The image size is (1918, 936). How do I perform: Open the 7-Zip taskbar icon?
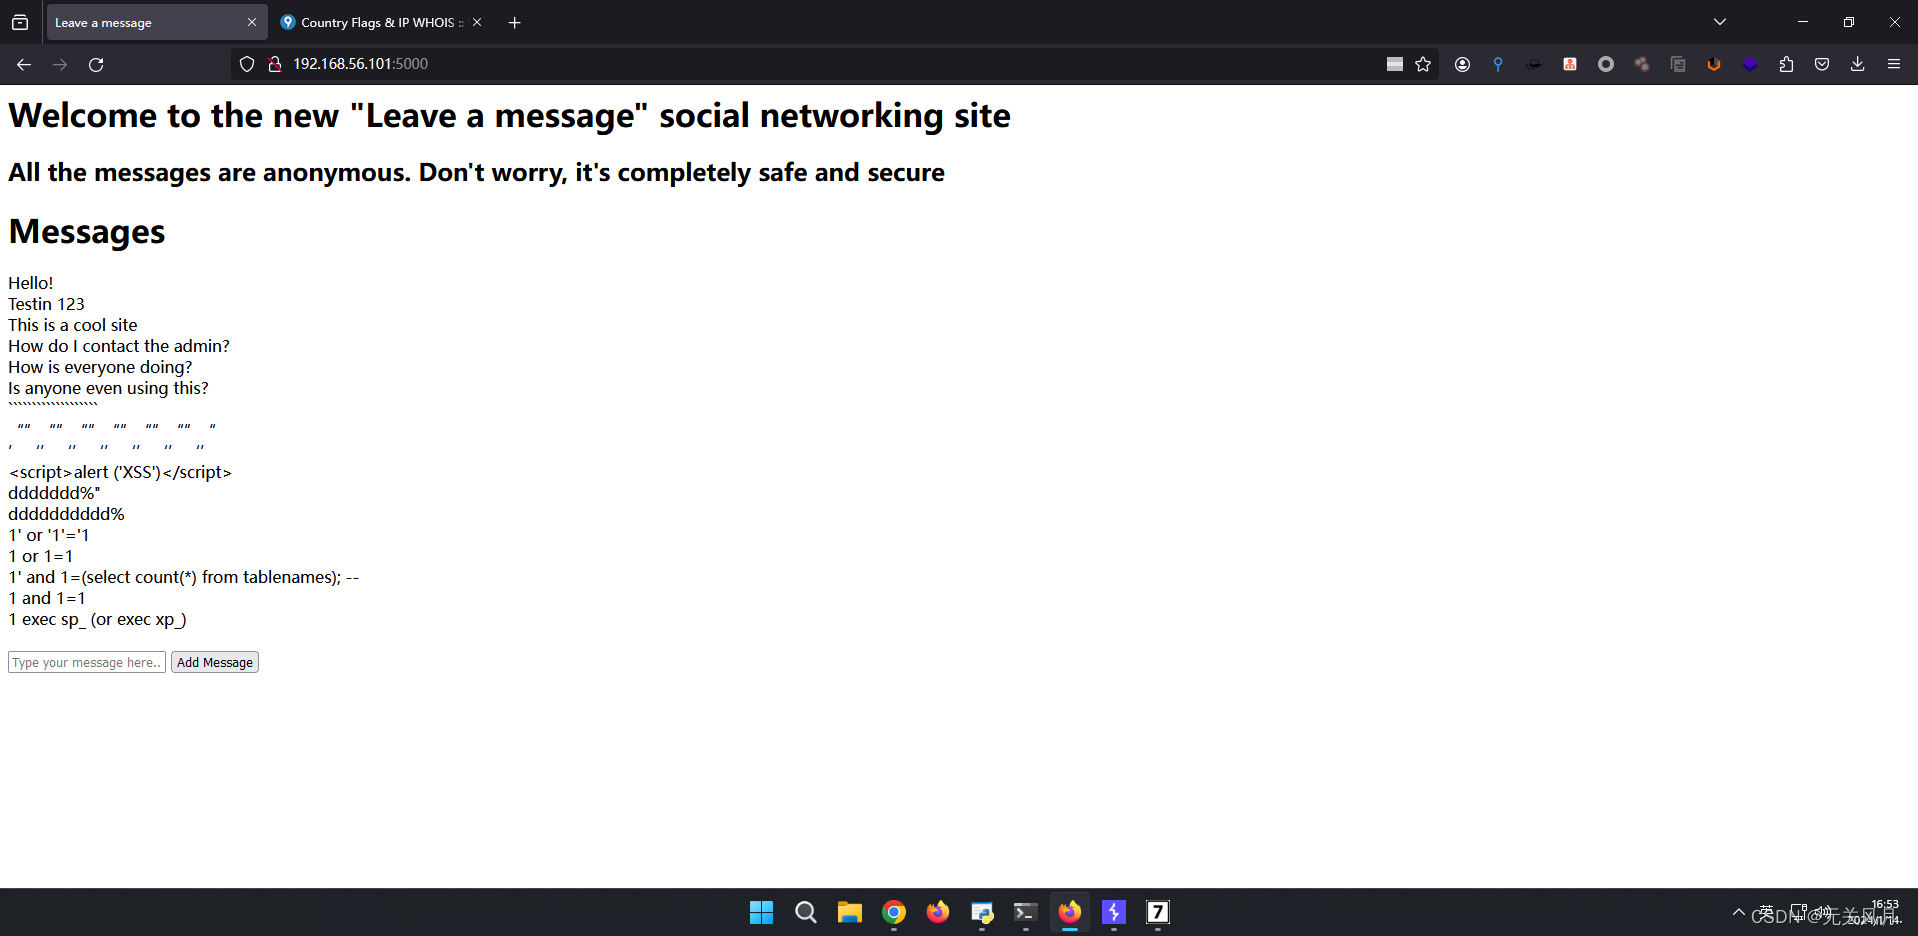pos(1157,912)
